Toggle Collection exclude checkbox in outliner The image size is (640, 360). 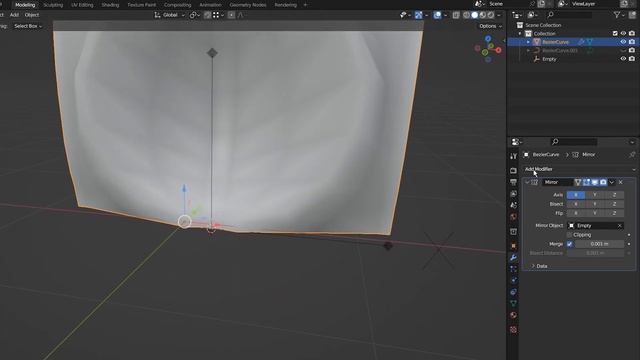(x=615, y=33)
